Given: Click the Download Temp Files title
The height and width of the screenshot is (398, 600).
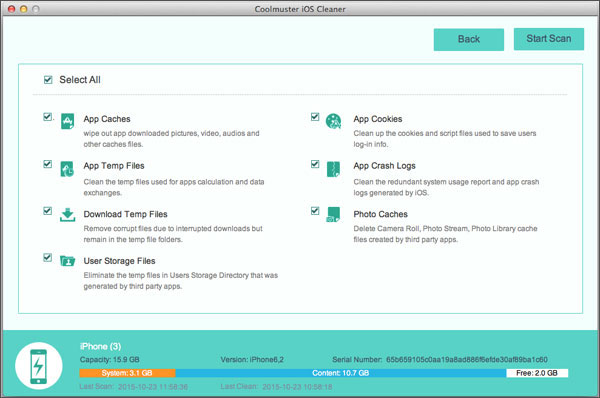Looking at the screenshot, I should (x=126, y=214).
